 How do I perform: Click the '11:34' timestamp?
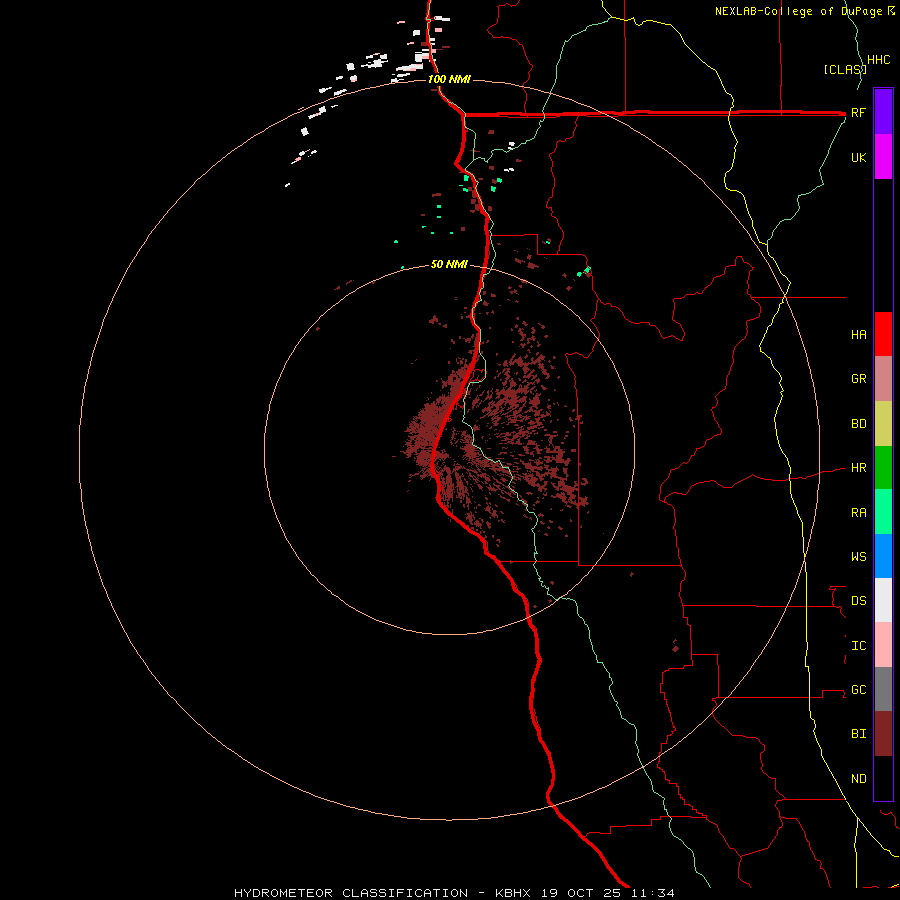pyautogui.click(x=653, y=893)
